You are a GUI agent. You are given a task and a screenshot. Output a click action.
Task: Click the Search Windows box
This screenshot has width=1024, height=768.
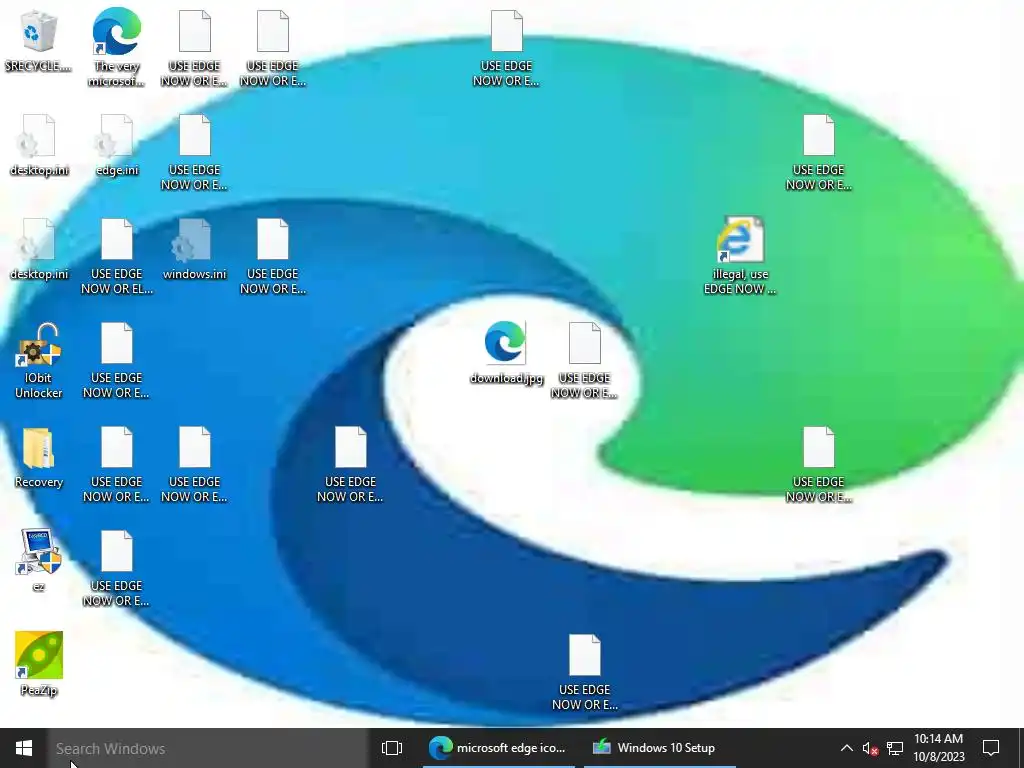(208, 748)
